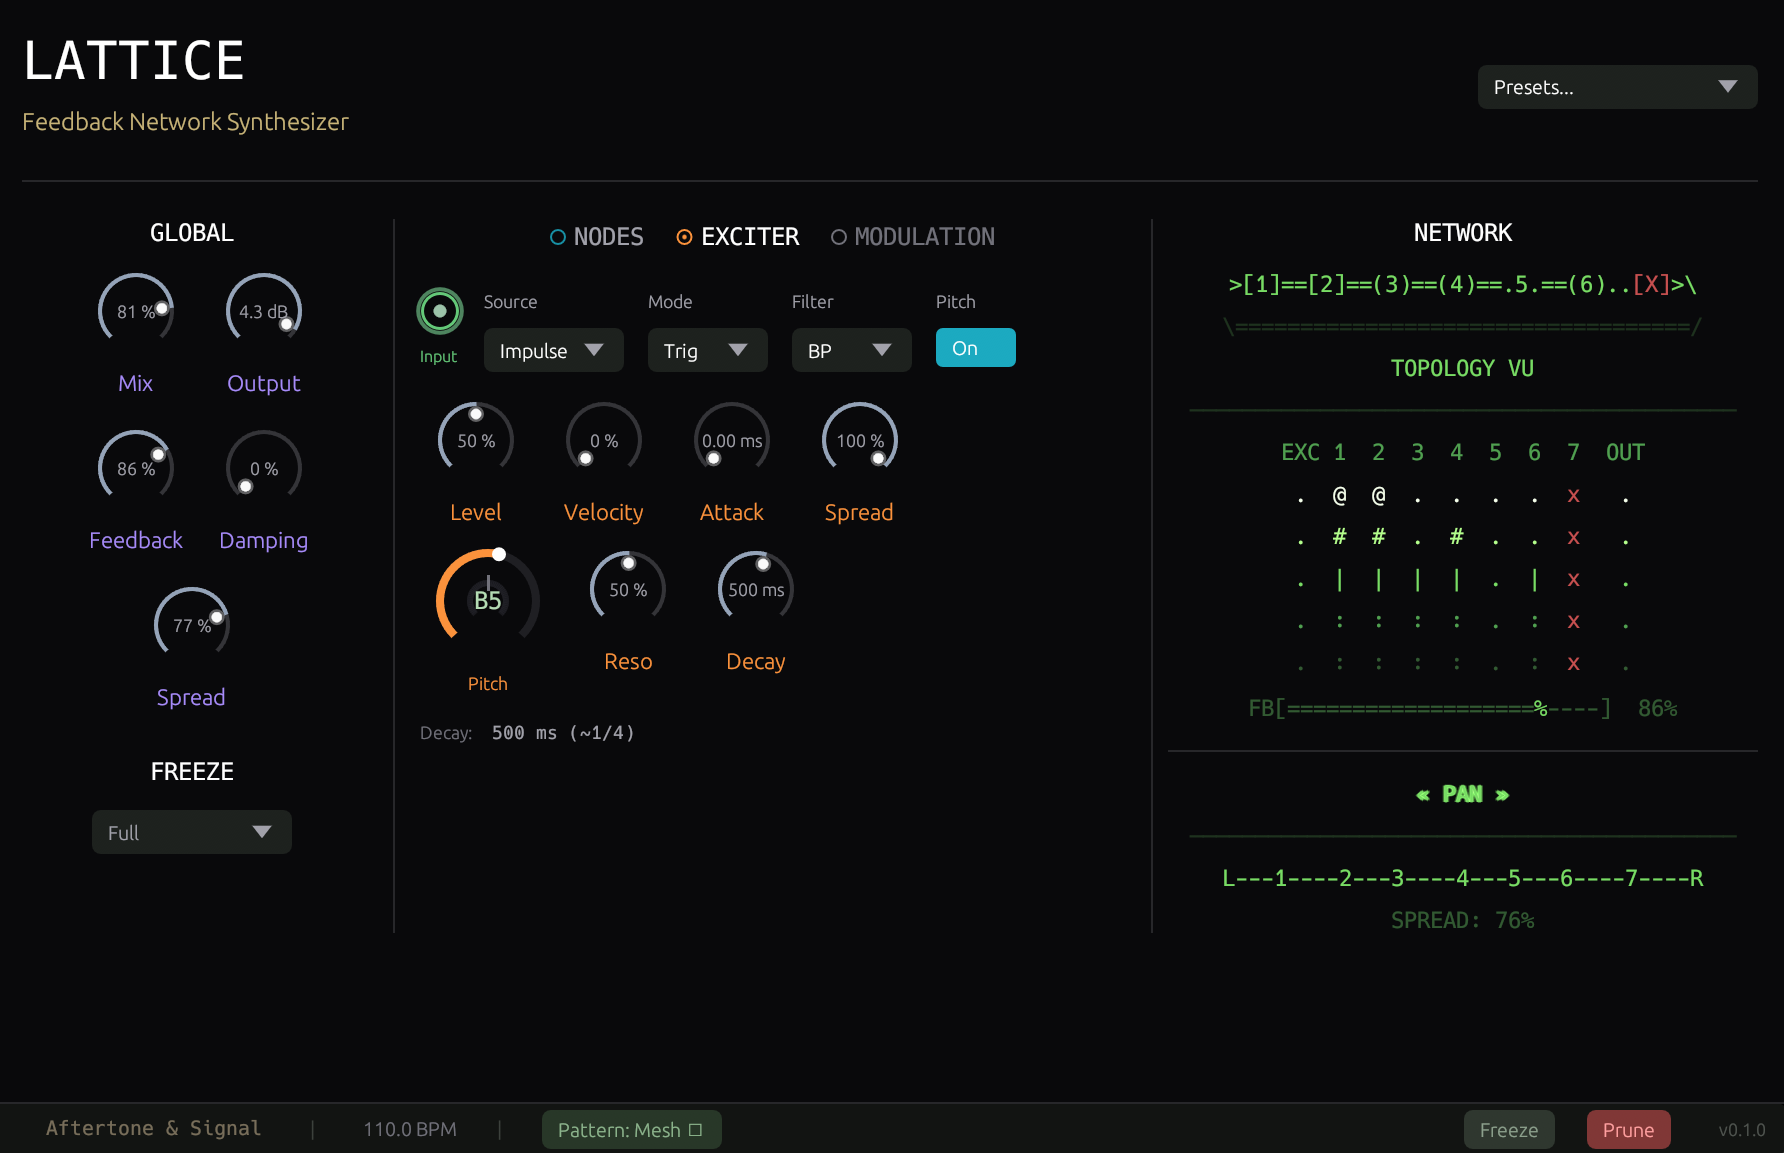Switch to the EXCITER tab

point(737,236)
